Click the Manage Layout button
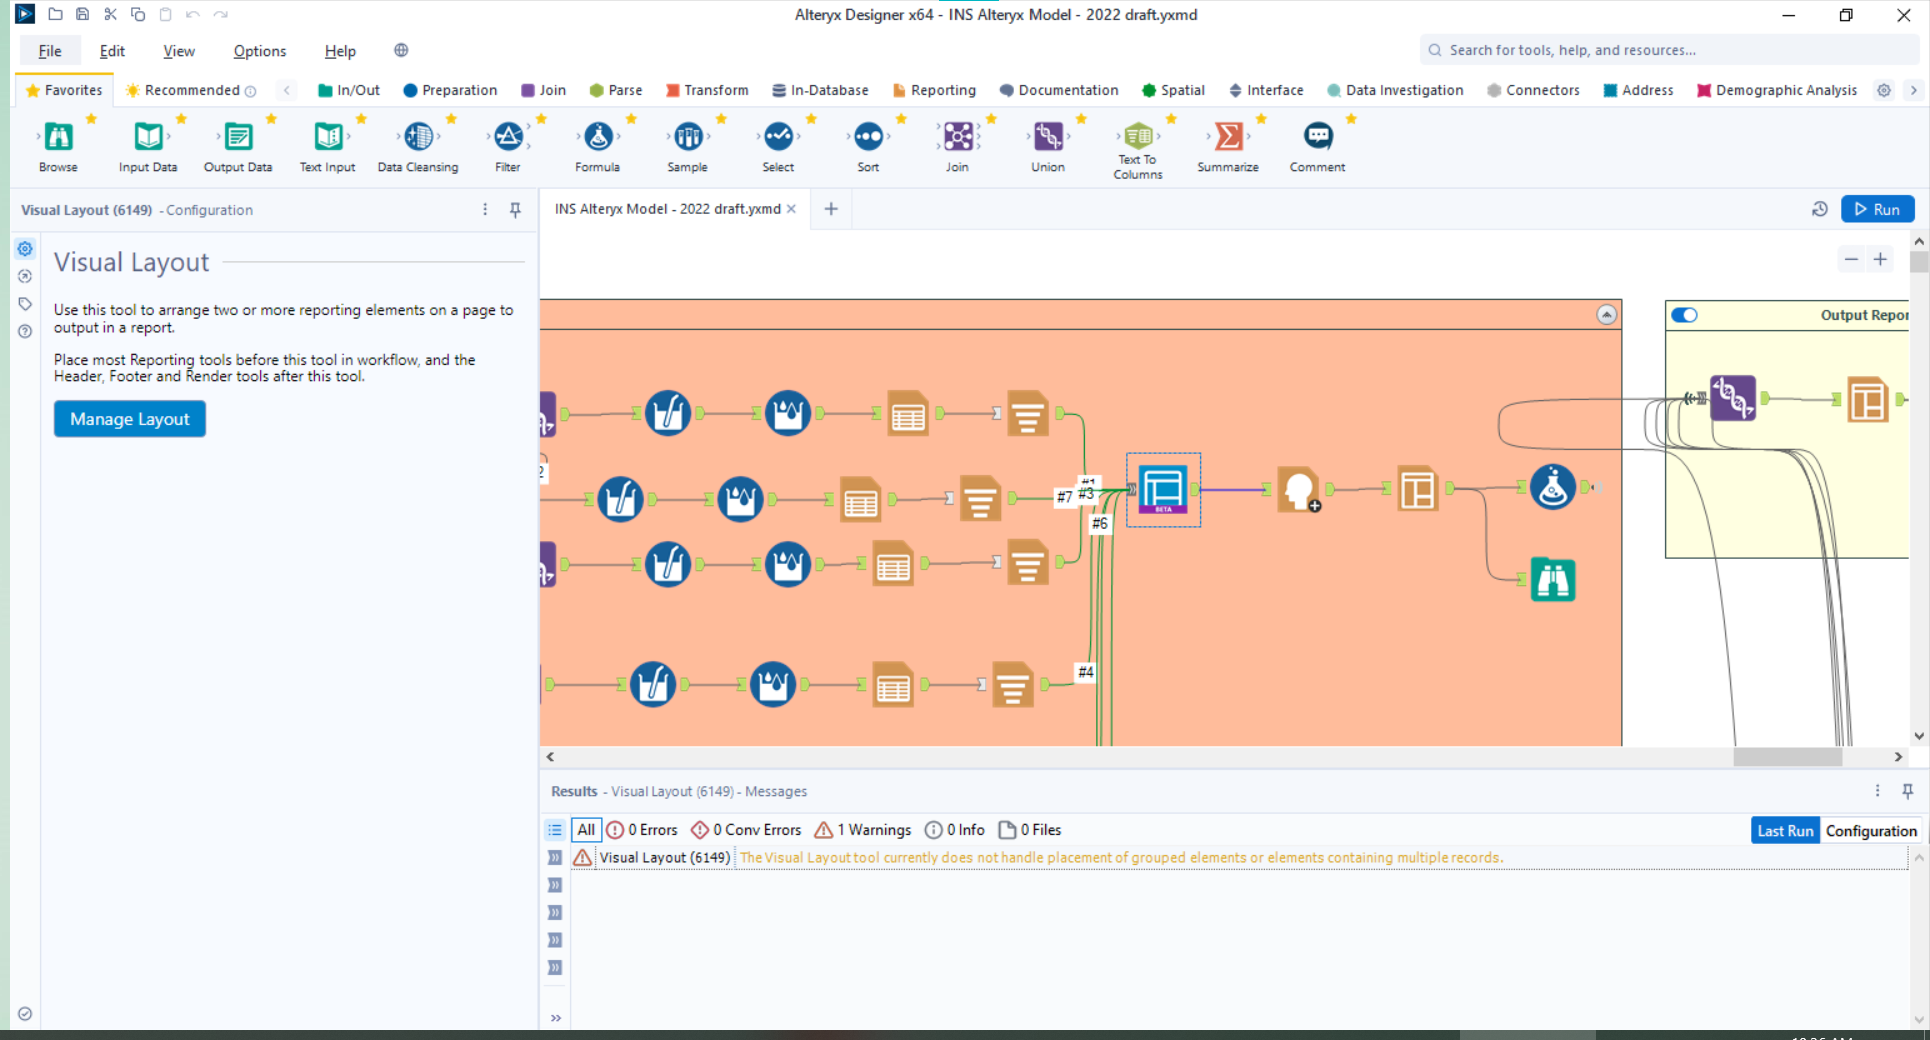Viewport: 1930px width, 1040px height. (x=130, y=419)
